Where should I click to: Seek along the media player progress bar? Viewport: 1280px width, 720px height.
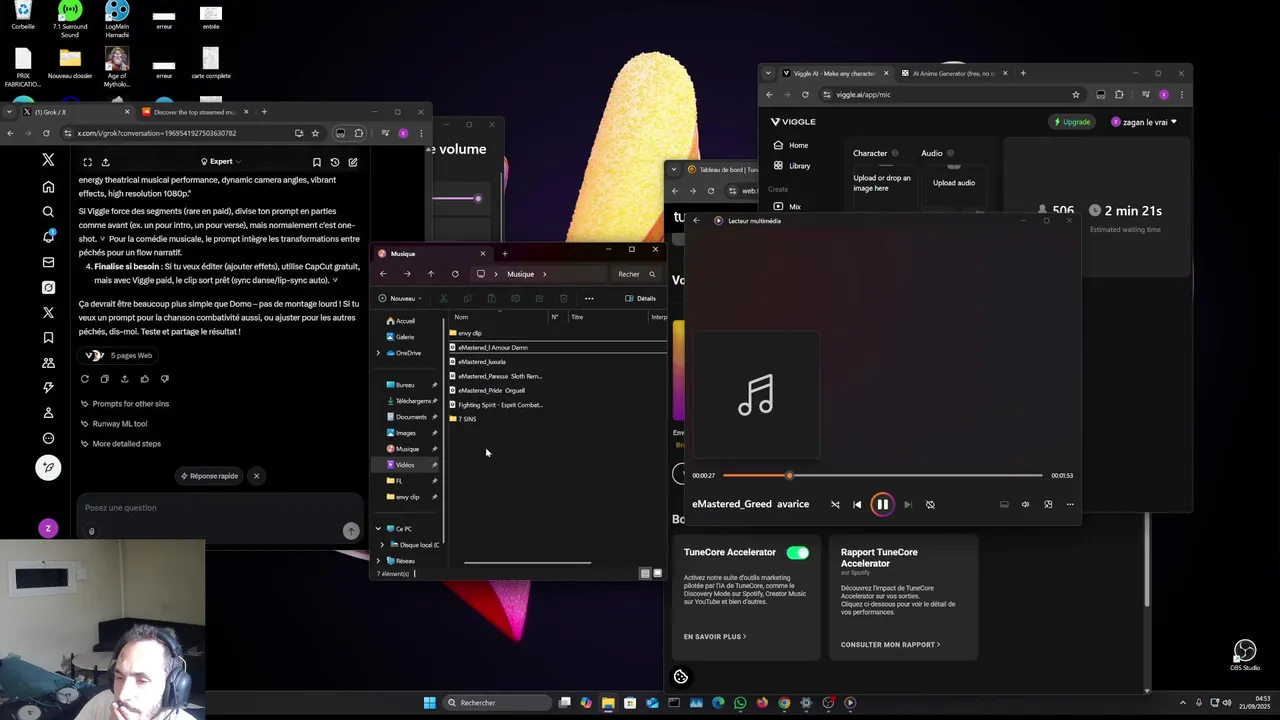(882, 476)
